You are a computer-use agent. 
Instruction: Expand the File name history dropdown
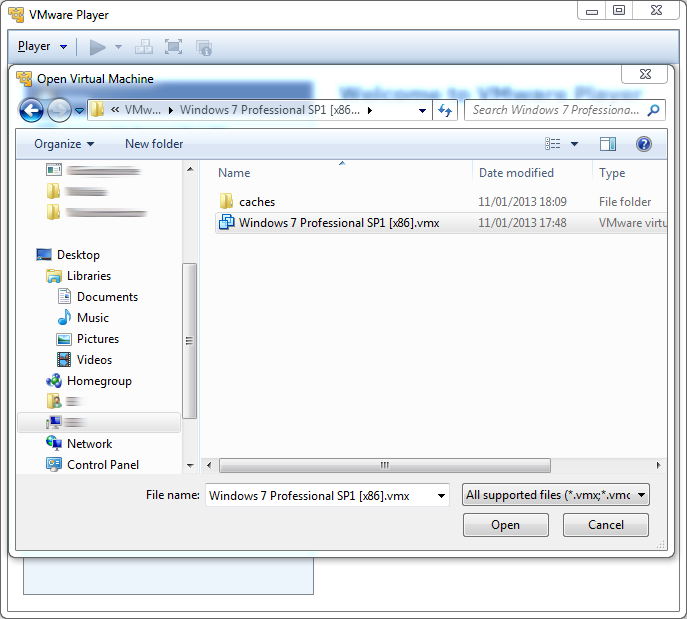441,495
